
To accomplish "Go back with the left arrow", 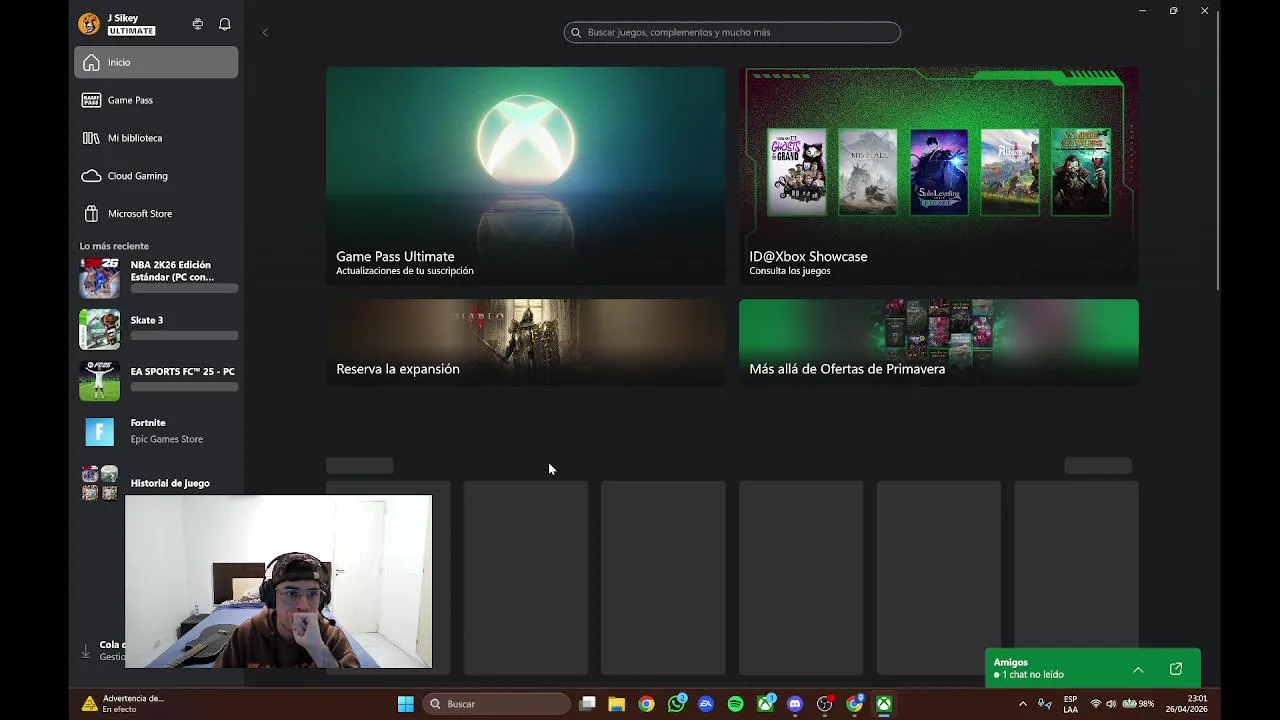I will point(265,32).
